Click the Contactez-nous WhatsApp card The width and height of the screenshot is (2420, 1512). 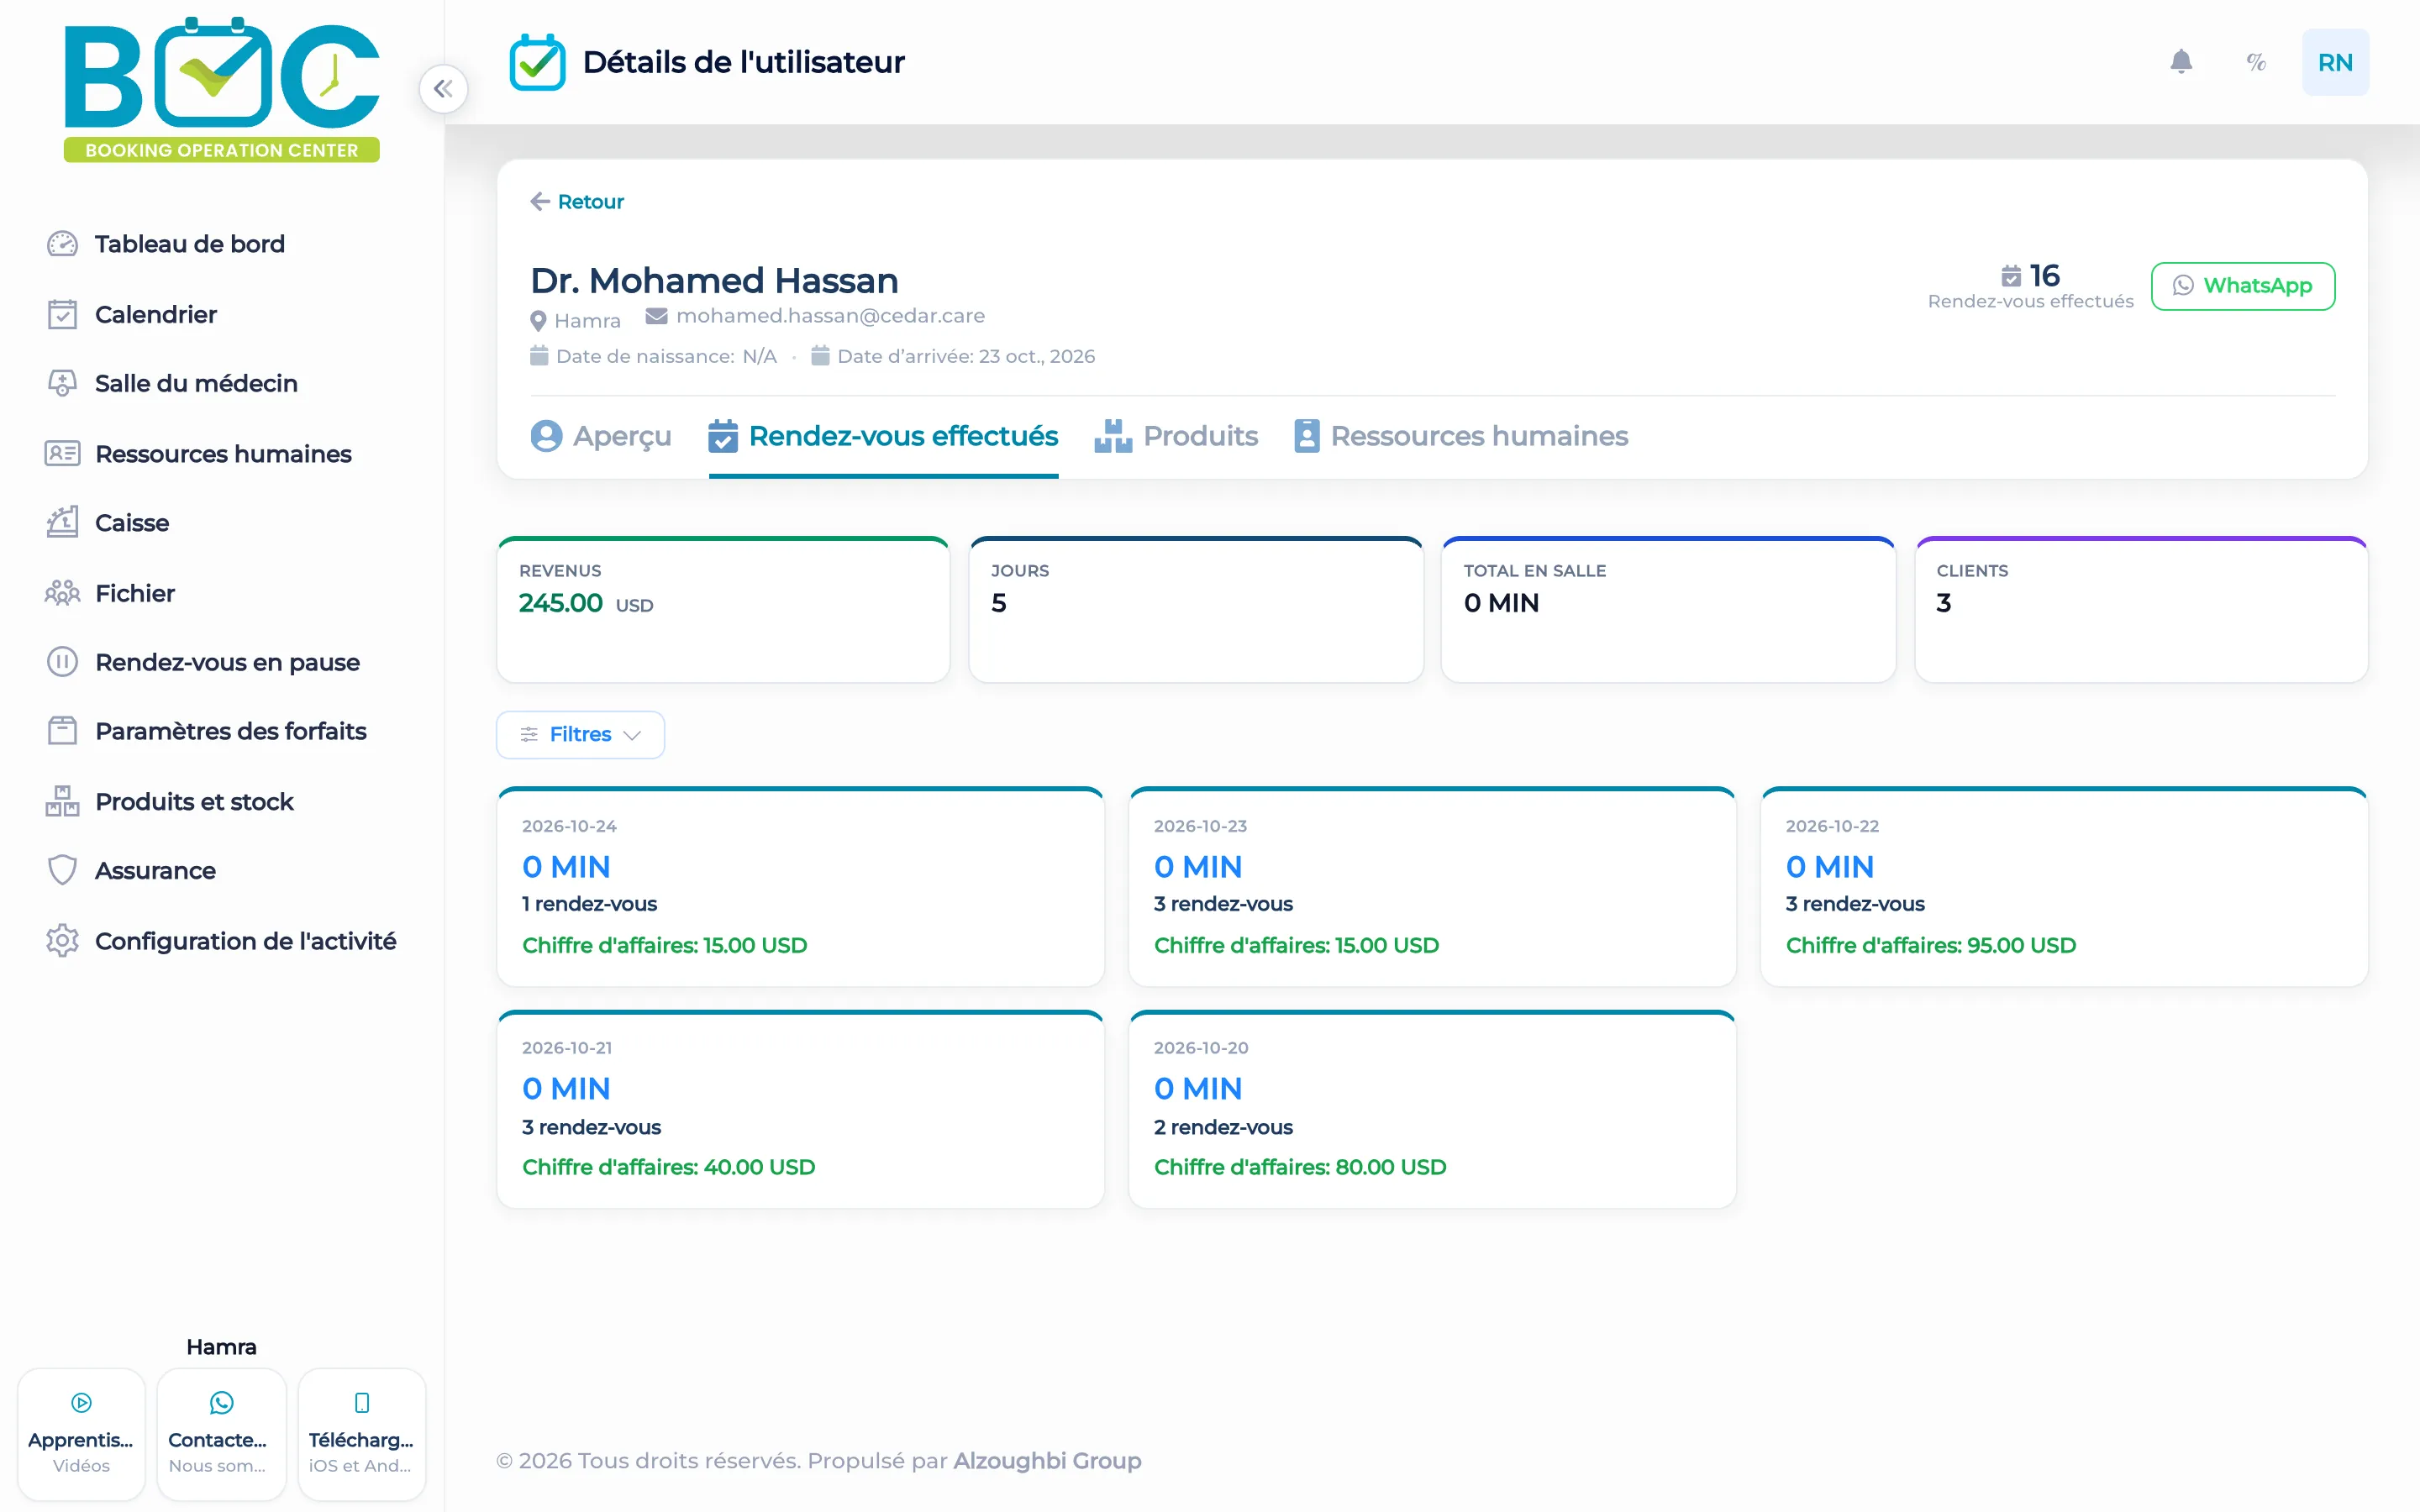pos(221,1434)
